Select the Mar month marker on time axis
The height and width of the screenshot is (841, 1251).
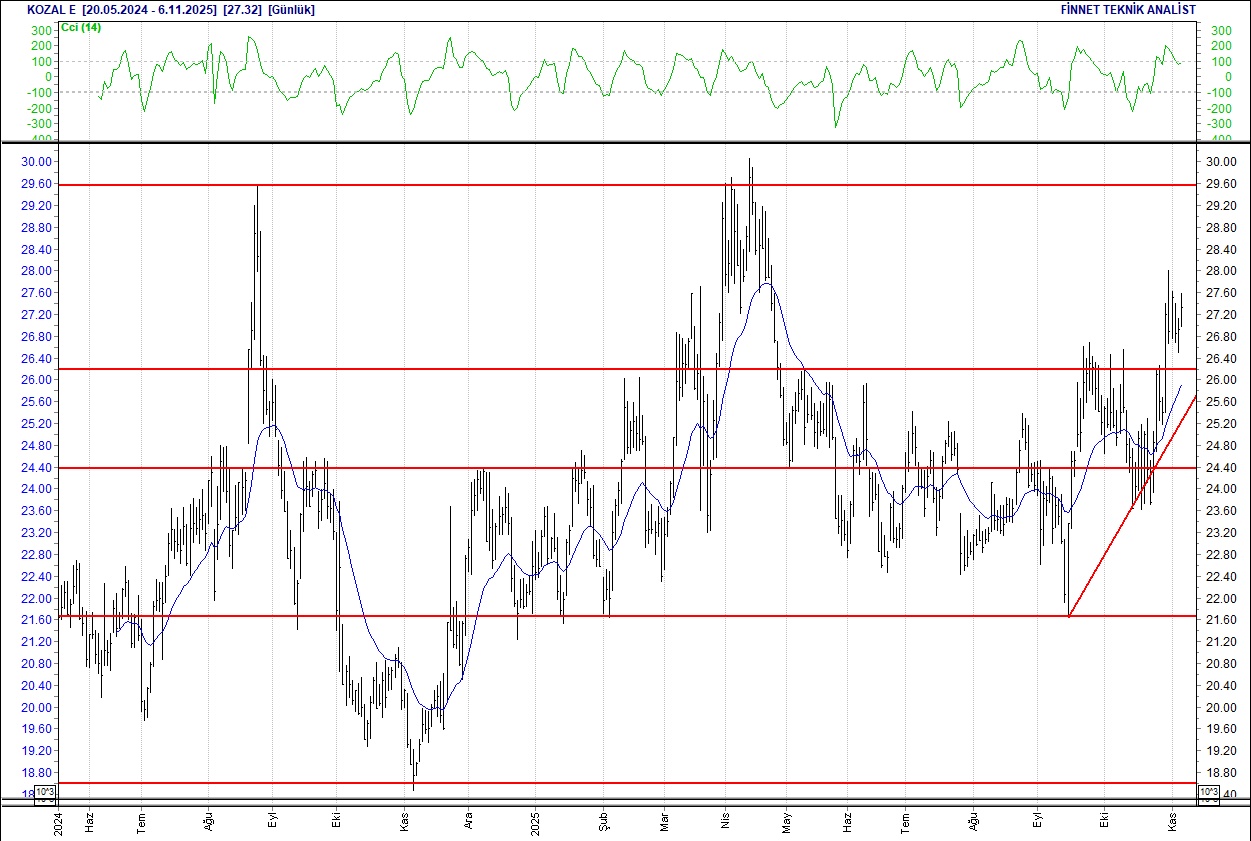tap(663, 817)
